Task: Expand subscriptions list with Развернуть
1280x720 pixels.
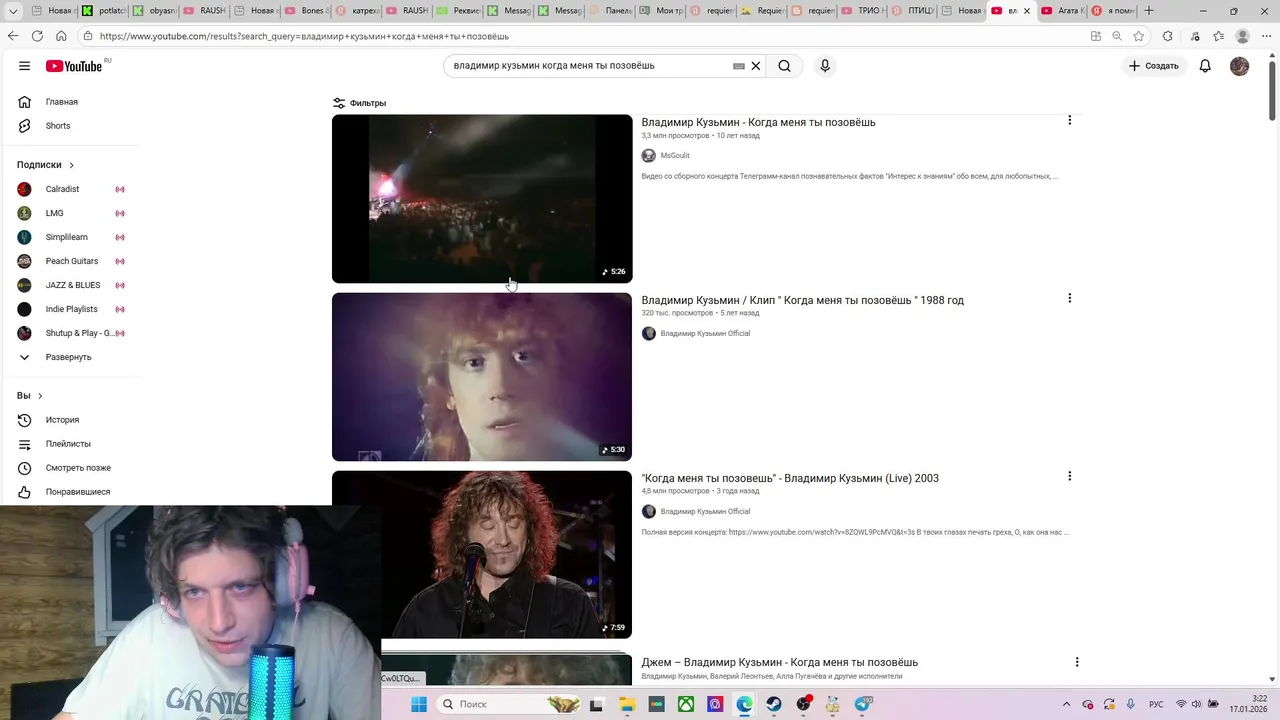Action: [70, 357]
